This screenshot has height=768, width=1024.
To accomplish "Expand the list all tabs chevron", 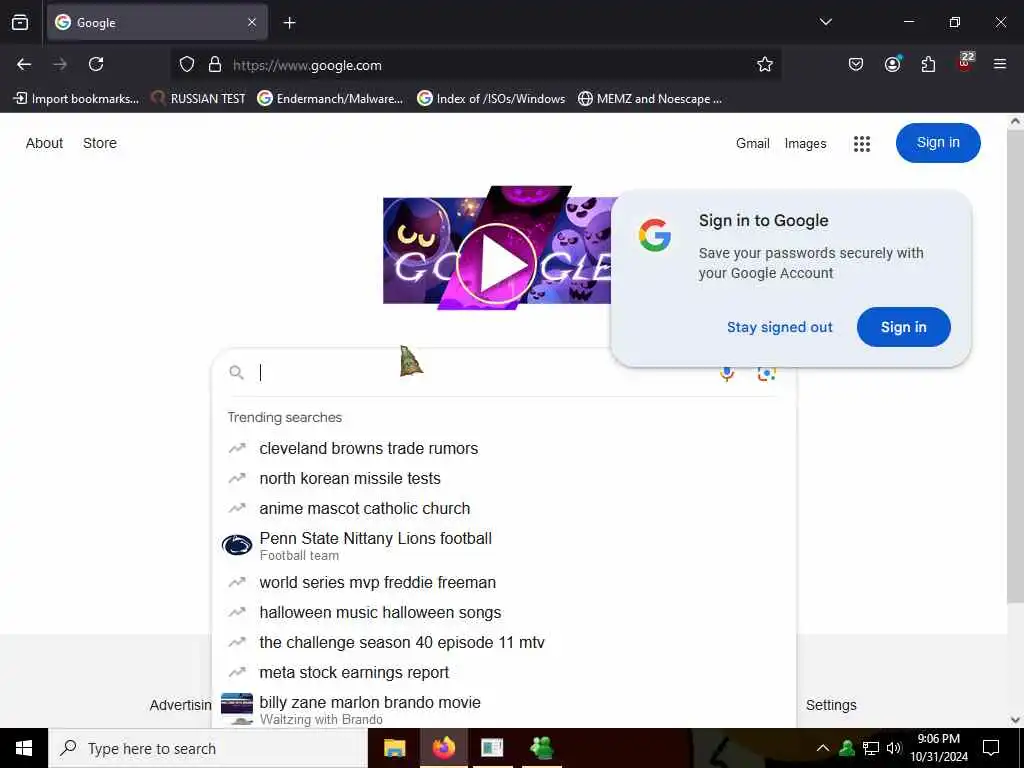I will pyautogui.click(x=825, y=22).
